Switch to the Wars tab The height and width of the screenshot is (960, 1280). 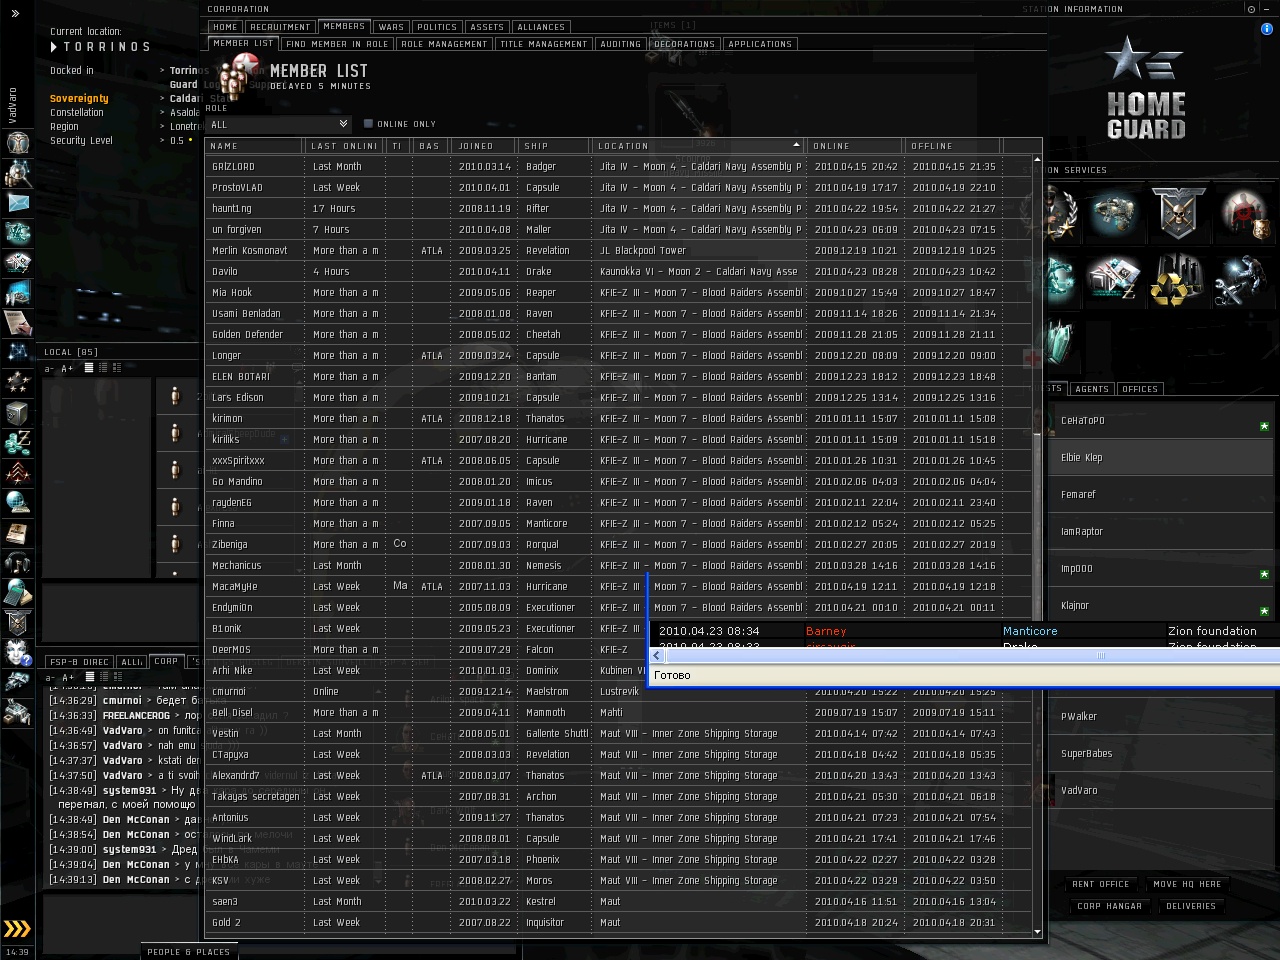tap(391, 27)
